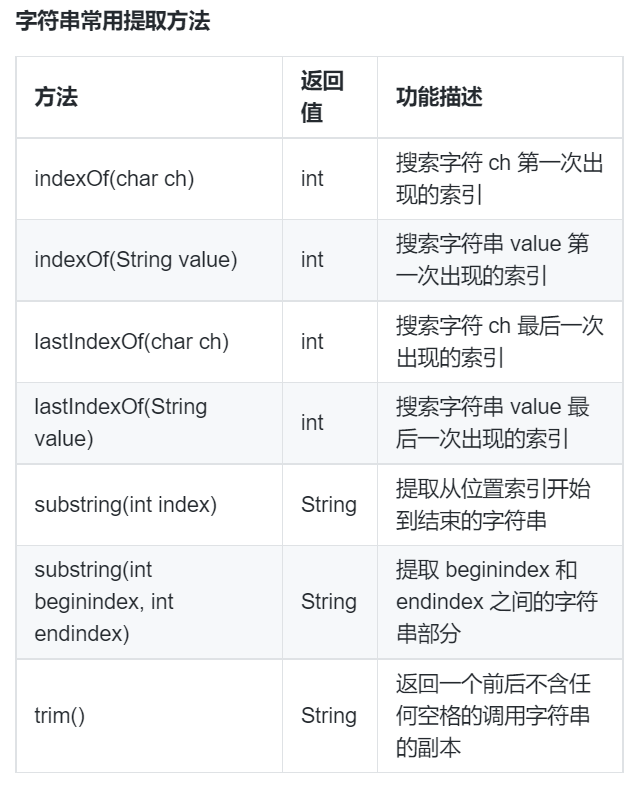Click the int return value for indexOf(char ch)
This screenshot has height=789, width=631.
coord(312,179)
